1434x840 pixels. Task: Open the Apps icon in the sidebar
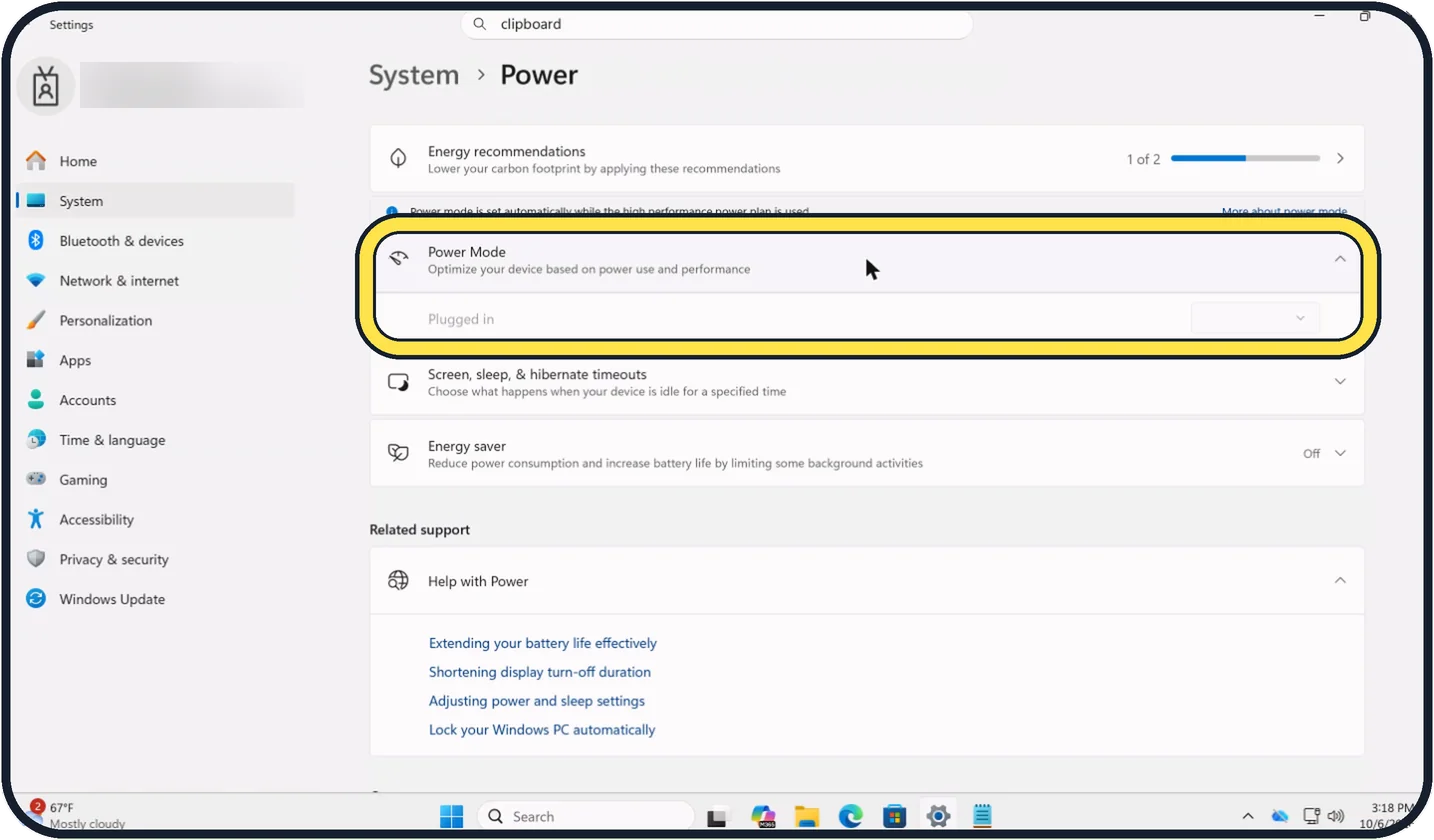pyautogui.click(x=36, y=360)
